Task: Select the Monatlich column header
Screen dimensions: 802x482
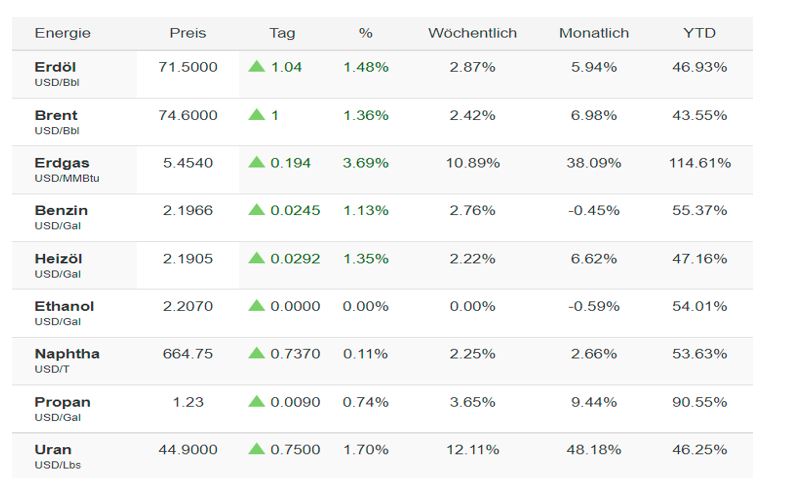Action: click(x=594, y=33)
